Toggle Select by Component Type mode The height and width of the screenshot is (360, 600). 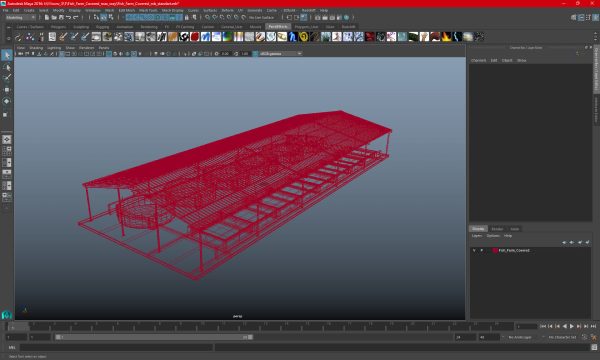click(111, 17)
